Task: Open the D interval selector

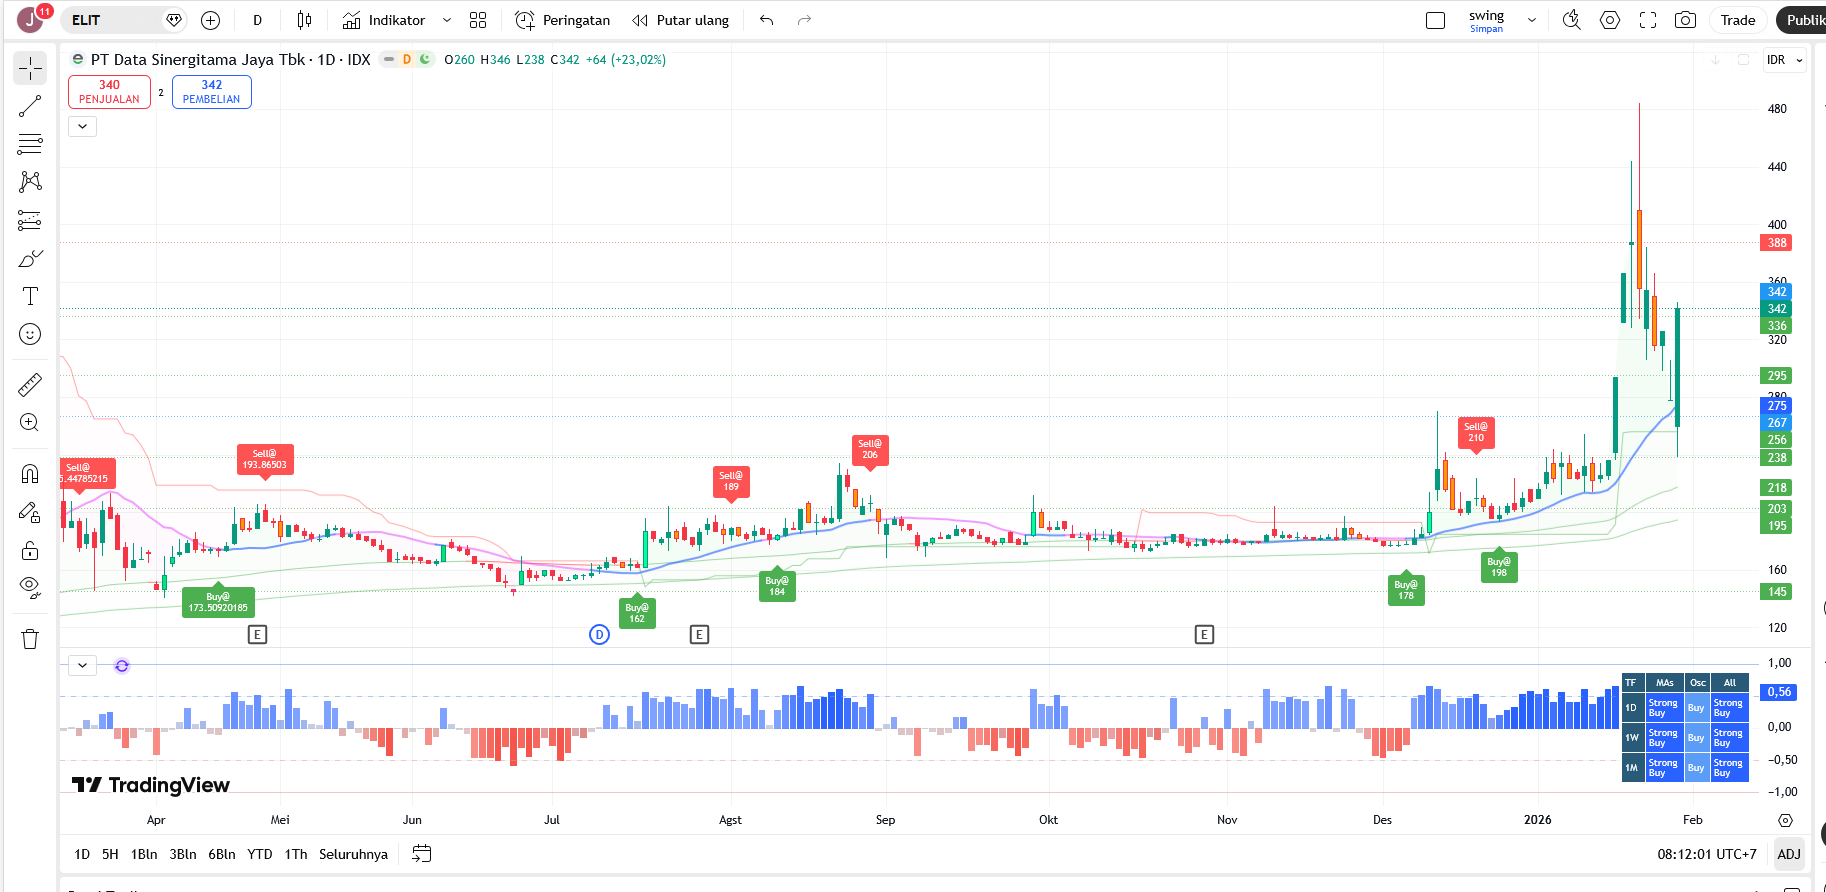Action: (257, 20)
